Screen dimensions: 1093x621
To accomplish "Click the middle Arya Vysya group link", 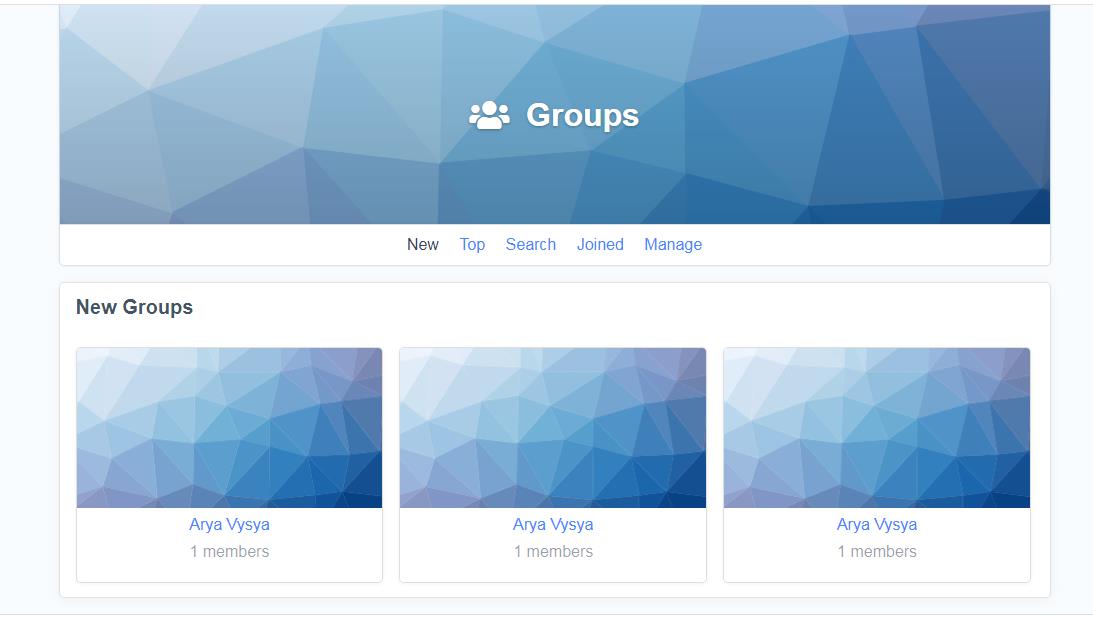I will click(x=553, y=524).
